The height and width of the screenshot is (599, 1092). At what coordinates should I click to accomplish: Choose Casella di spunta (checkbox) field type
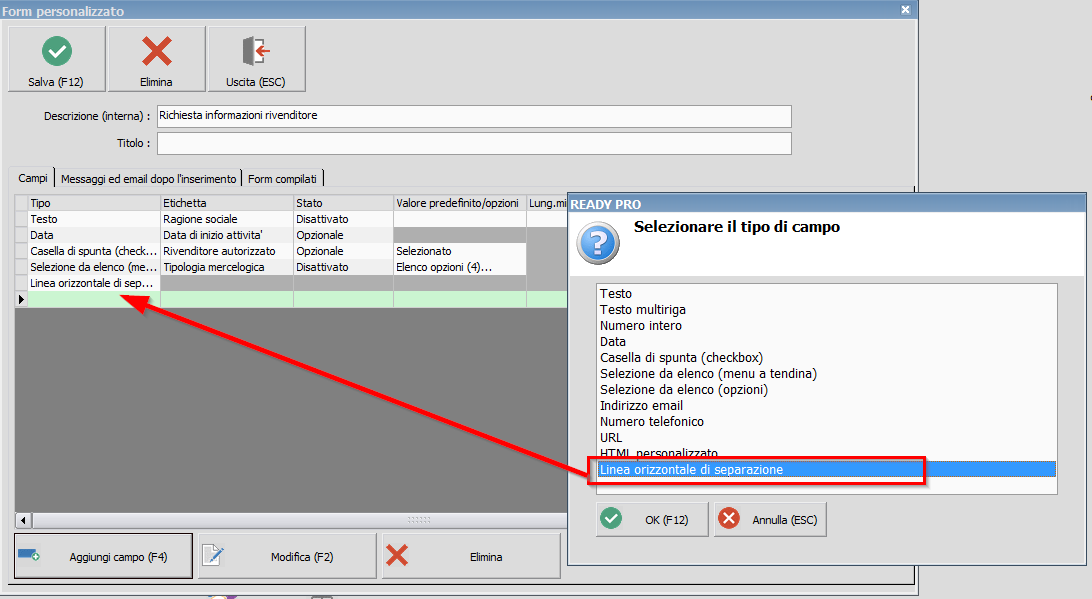click(682, 358)
